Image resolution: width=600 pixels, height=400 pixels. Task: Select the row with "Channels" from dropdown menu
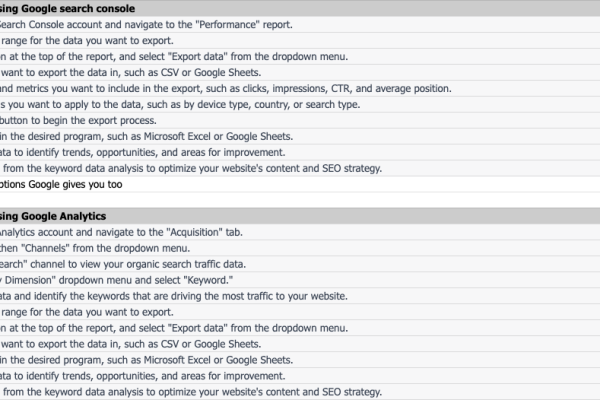tap(300, 248)
